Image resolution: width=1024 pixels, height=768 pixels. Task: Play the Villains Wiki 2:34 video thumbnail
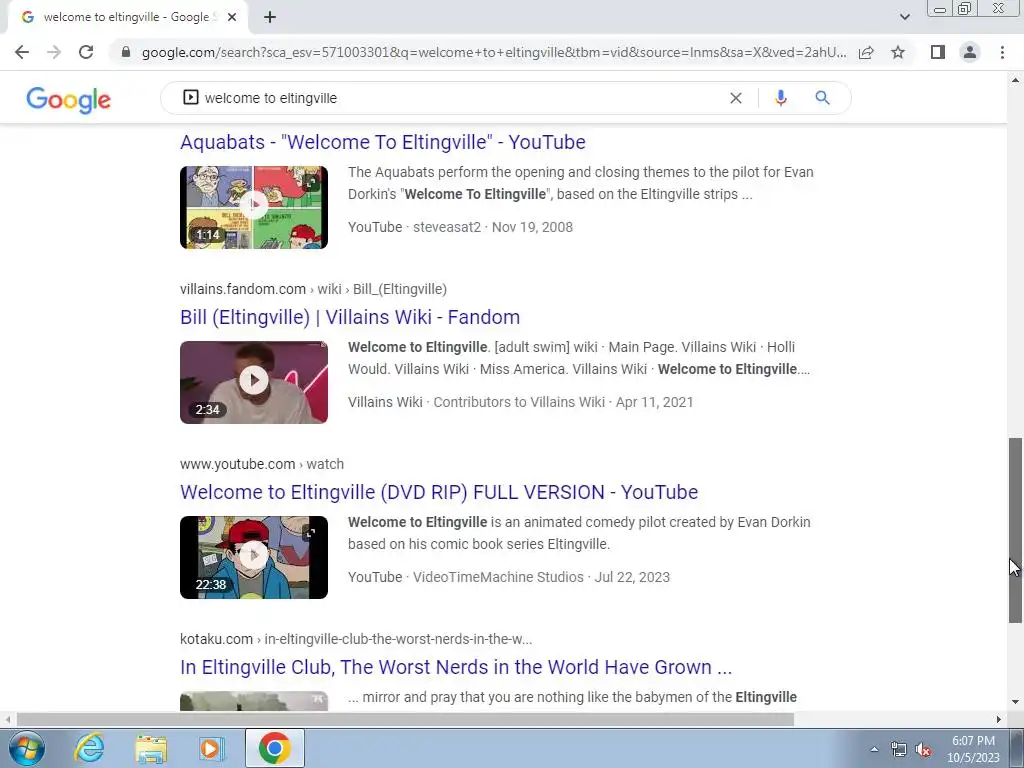[254, 382]
